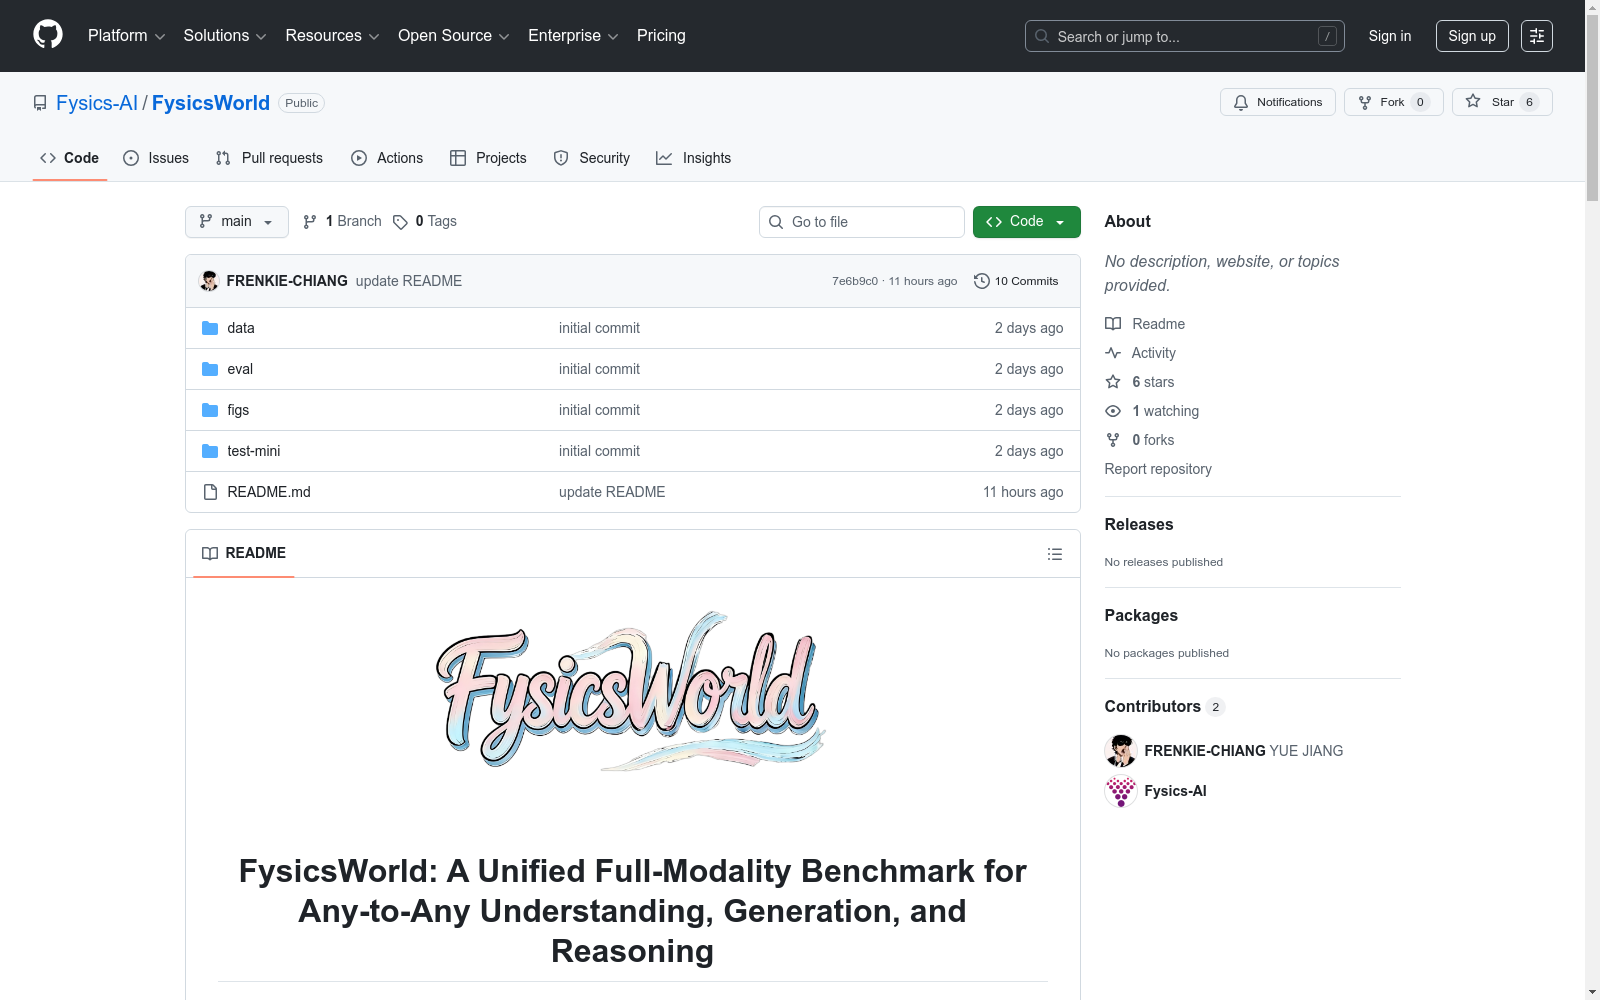Click the FysicsWorld logo image
The image size is (1600, 1000).
(x=632, y=692)
